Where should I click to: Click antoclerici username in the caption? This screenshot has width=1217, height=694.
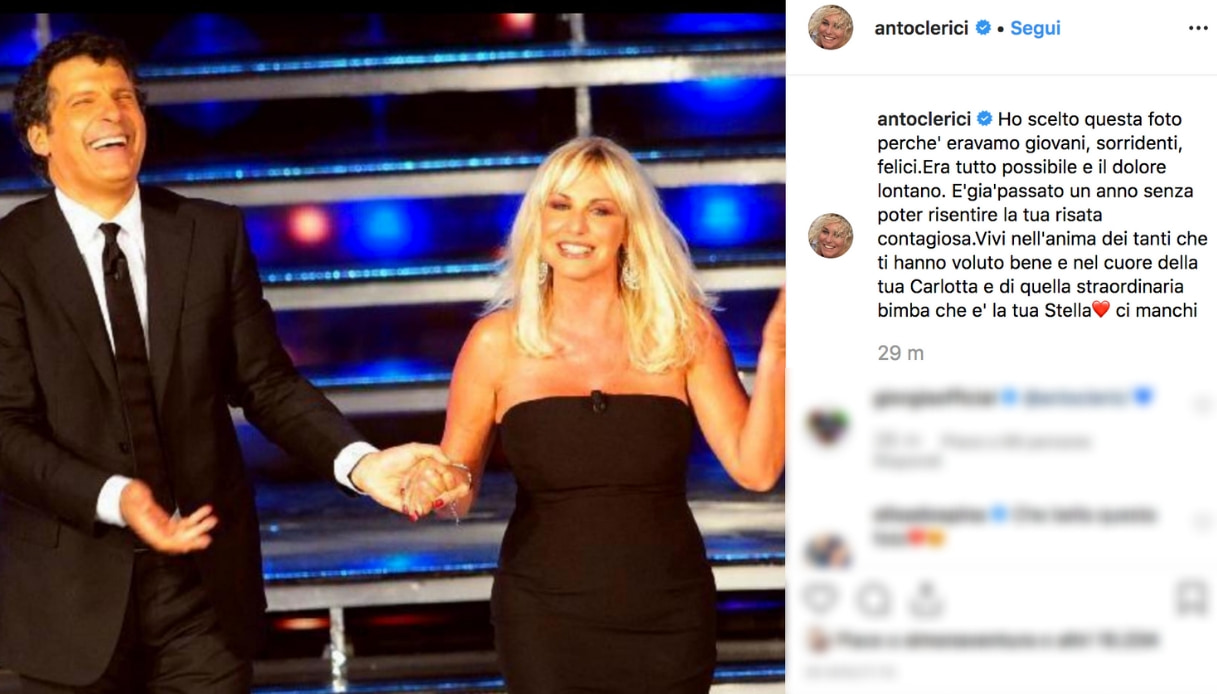[x=921, y=117]
